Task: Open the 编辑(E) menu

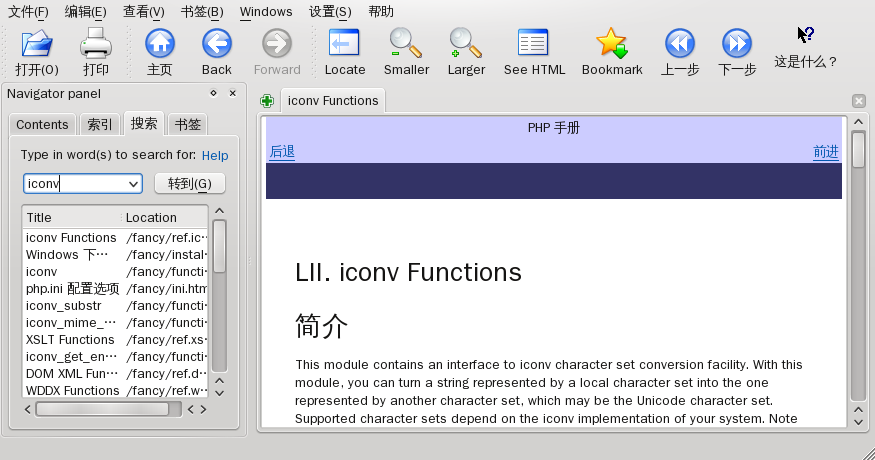Action: [85, 12]
